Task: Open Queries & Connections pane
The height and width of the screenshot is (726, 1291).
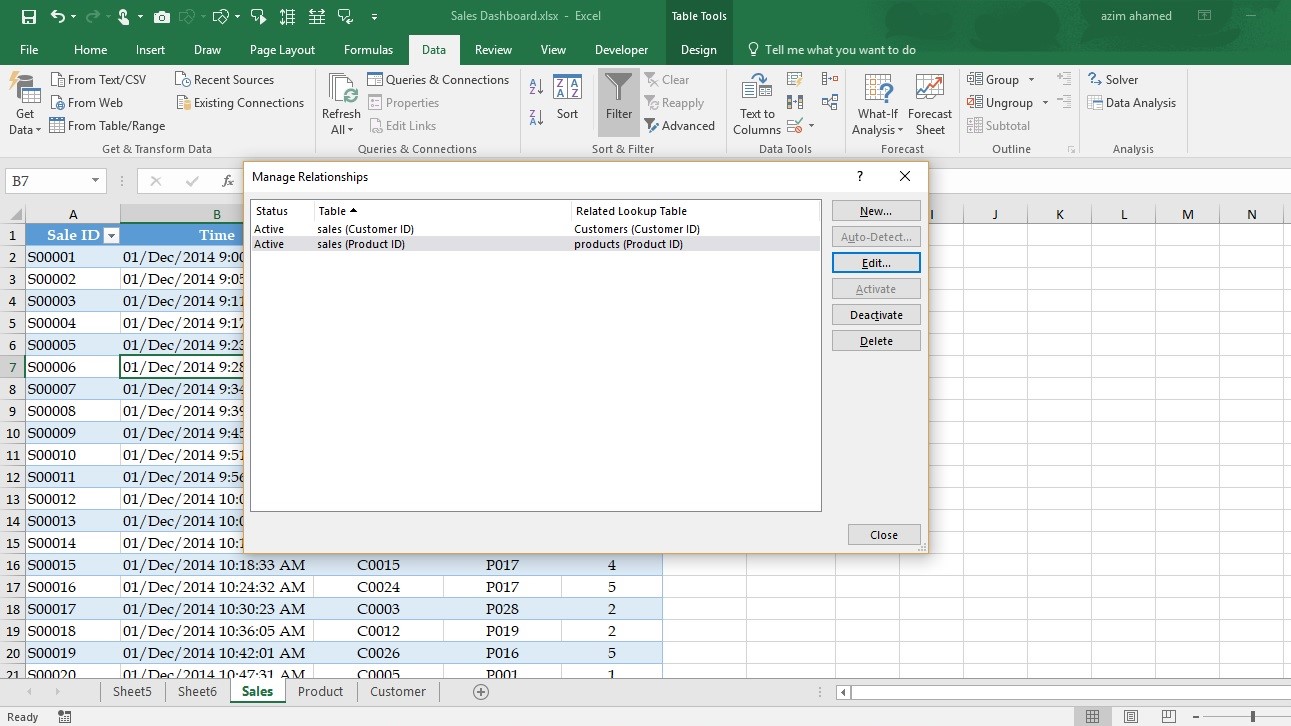Action: [x=438, y=80]
